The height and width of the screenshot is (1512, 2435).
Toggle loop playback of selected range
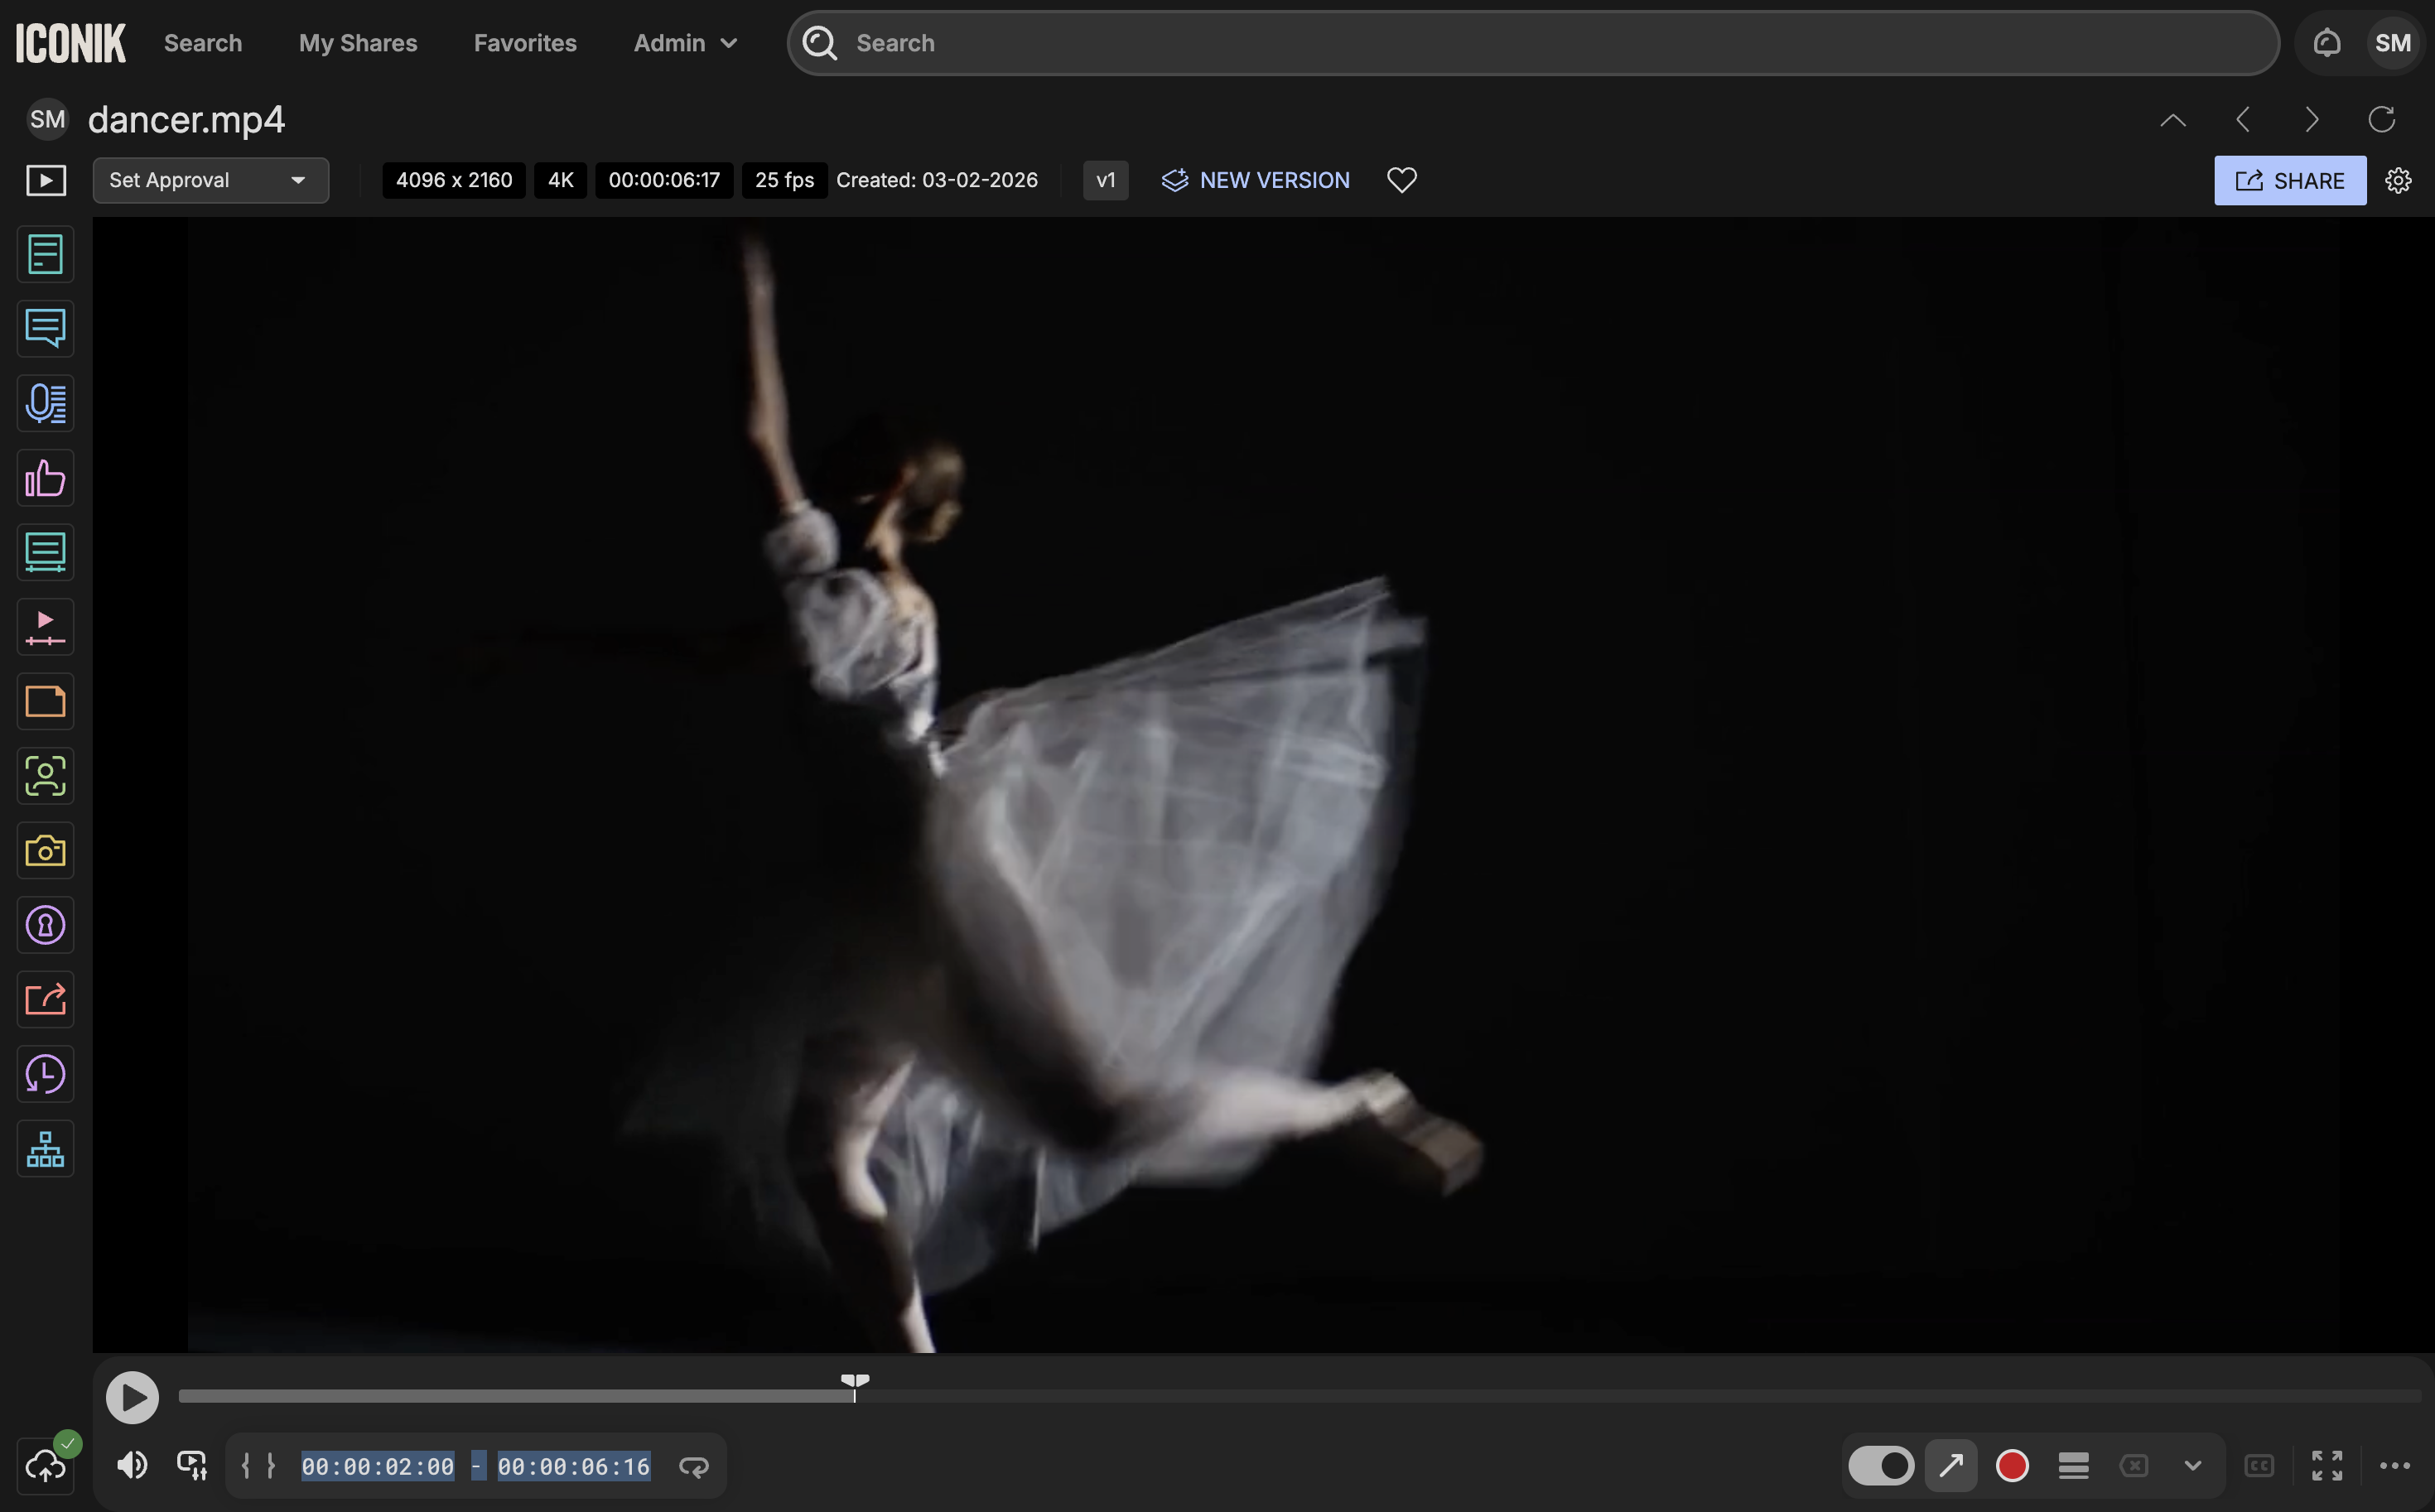693,1466
